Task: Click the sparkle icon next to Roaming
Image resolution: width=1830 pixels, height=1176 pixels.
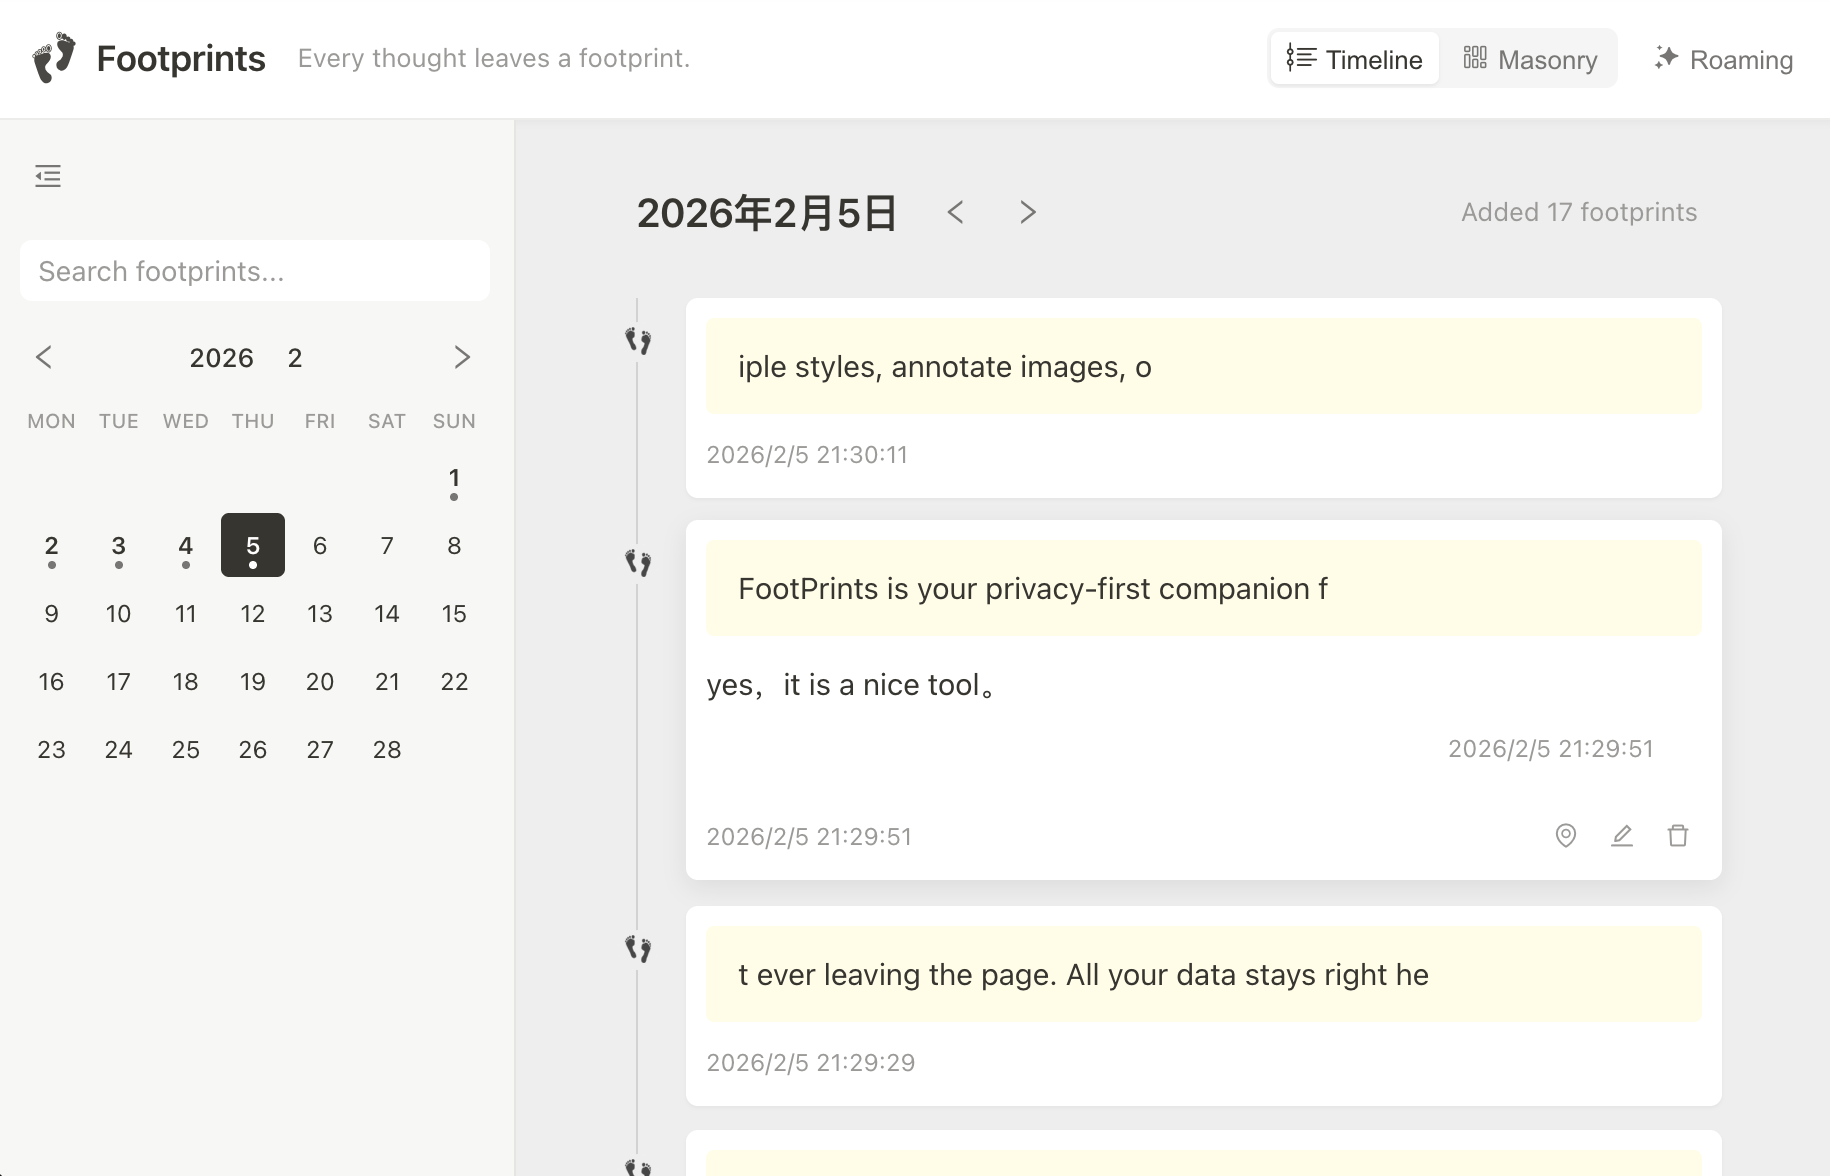Action: [x=1665, y=58]
